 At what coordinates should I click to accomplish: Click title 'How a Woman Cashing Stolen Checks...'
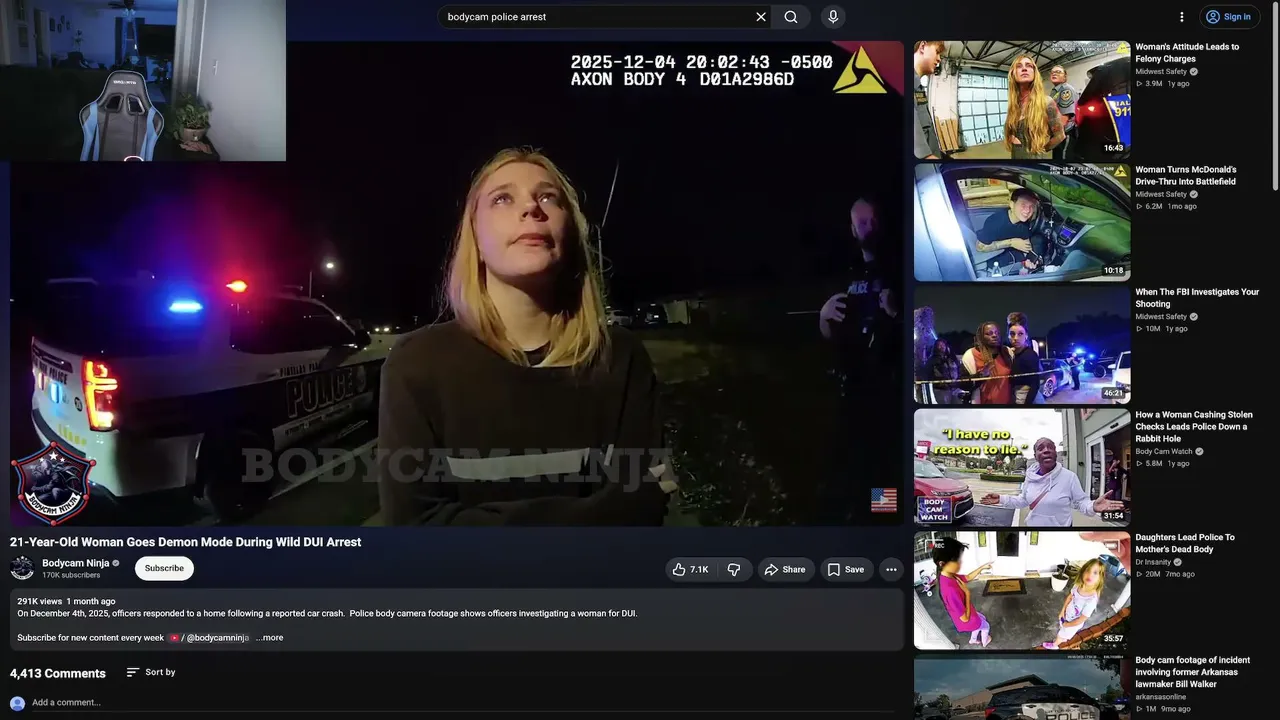click(1194, 427)
